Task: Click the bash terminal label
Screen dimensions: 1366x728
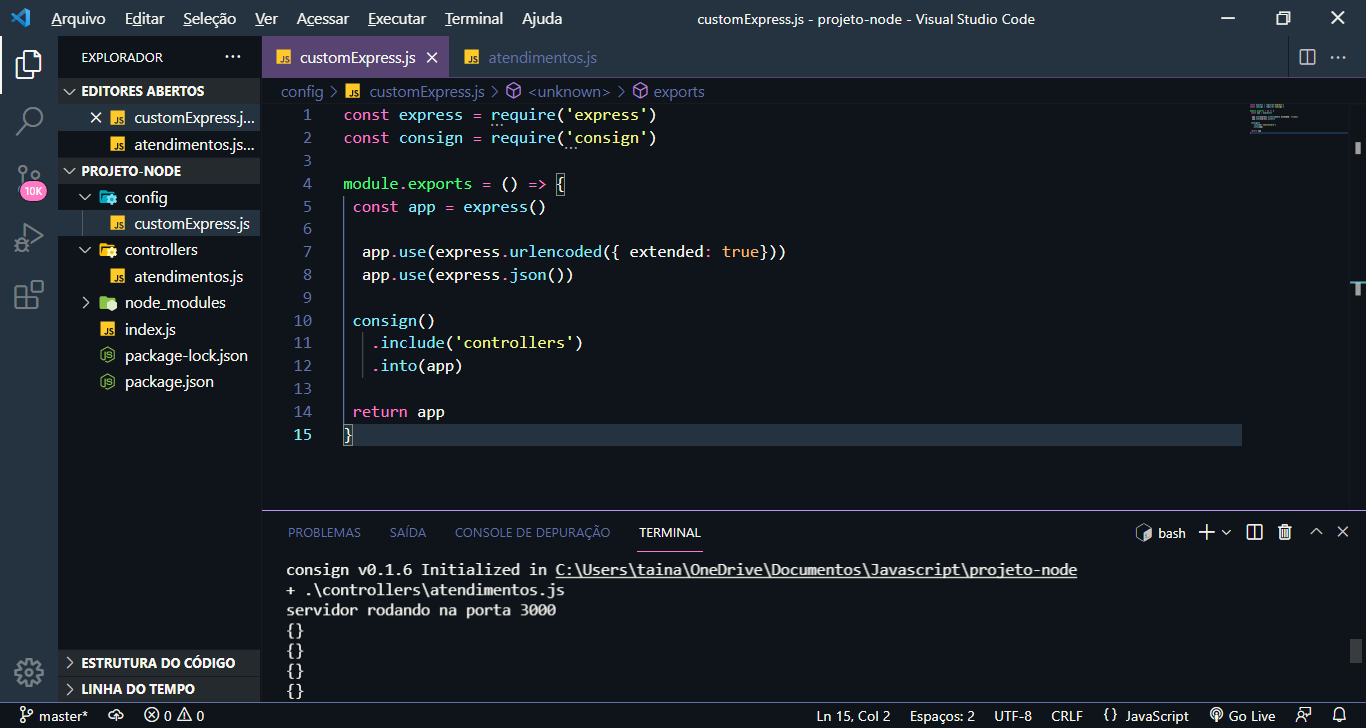Action: pos(1162,533)
